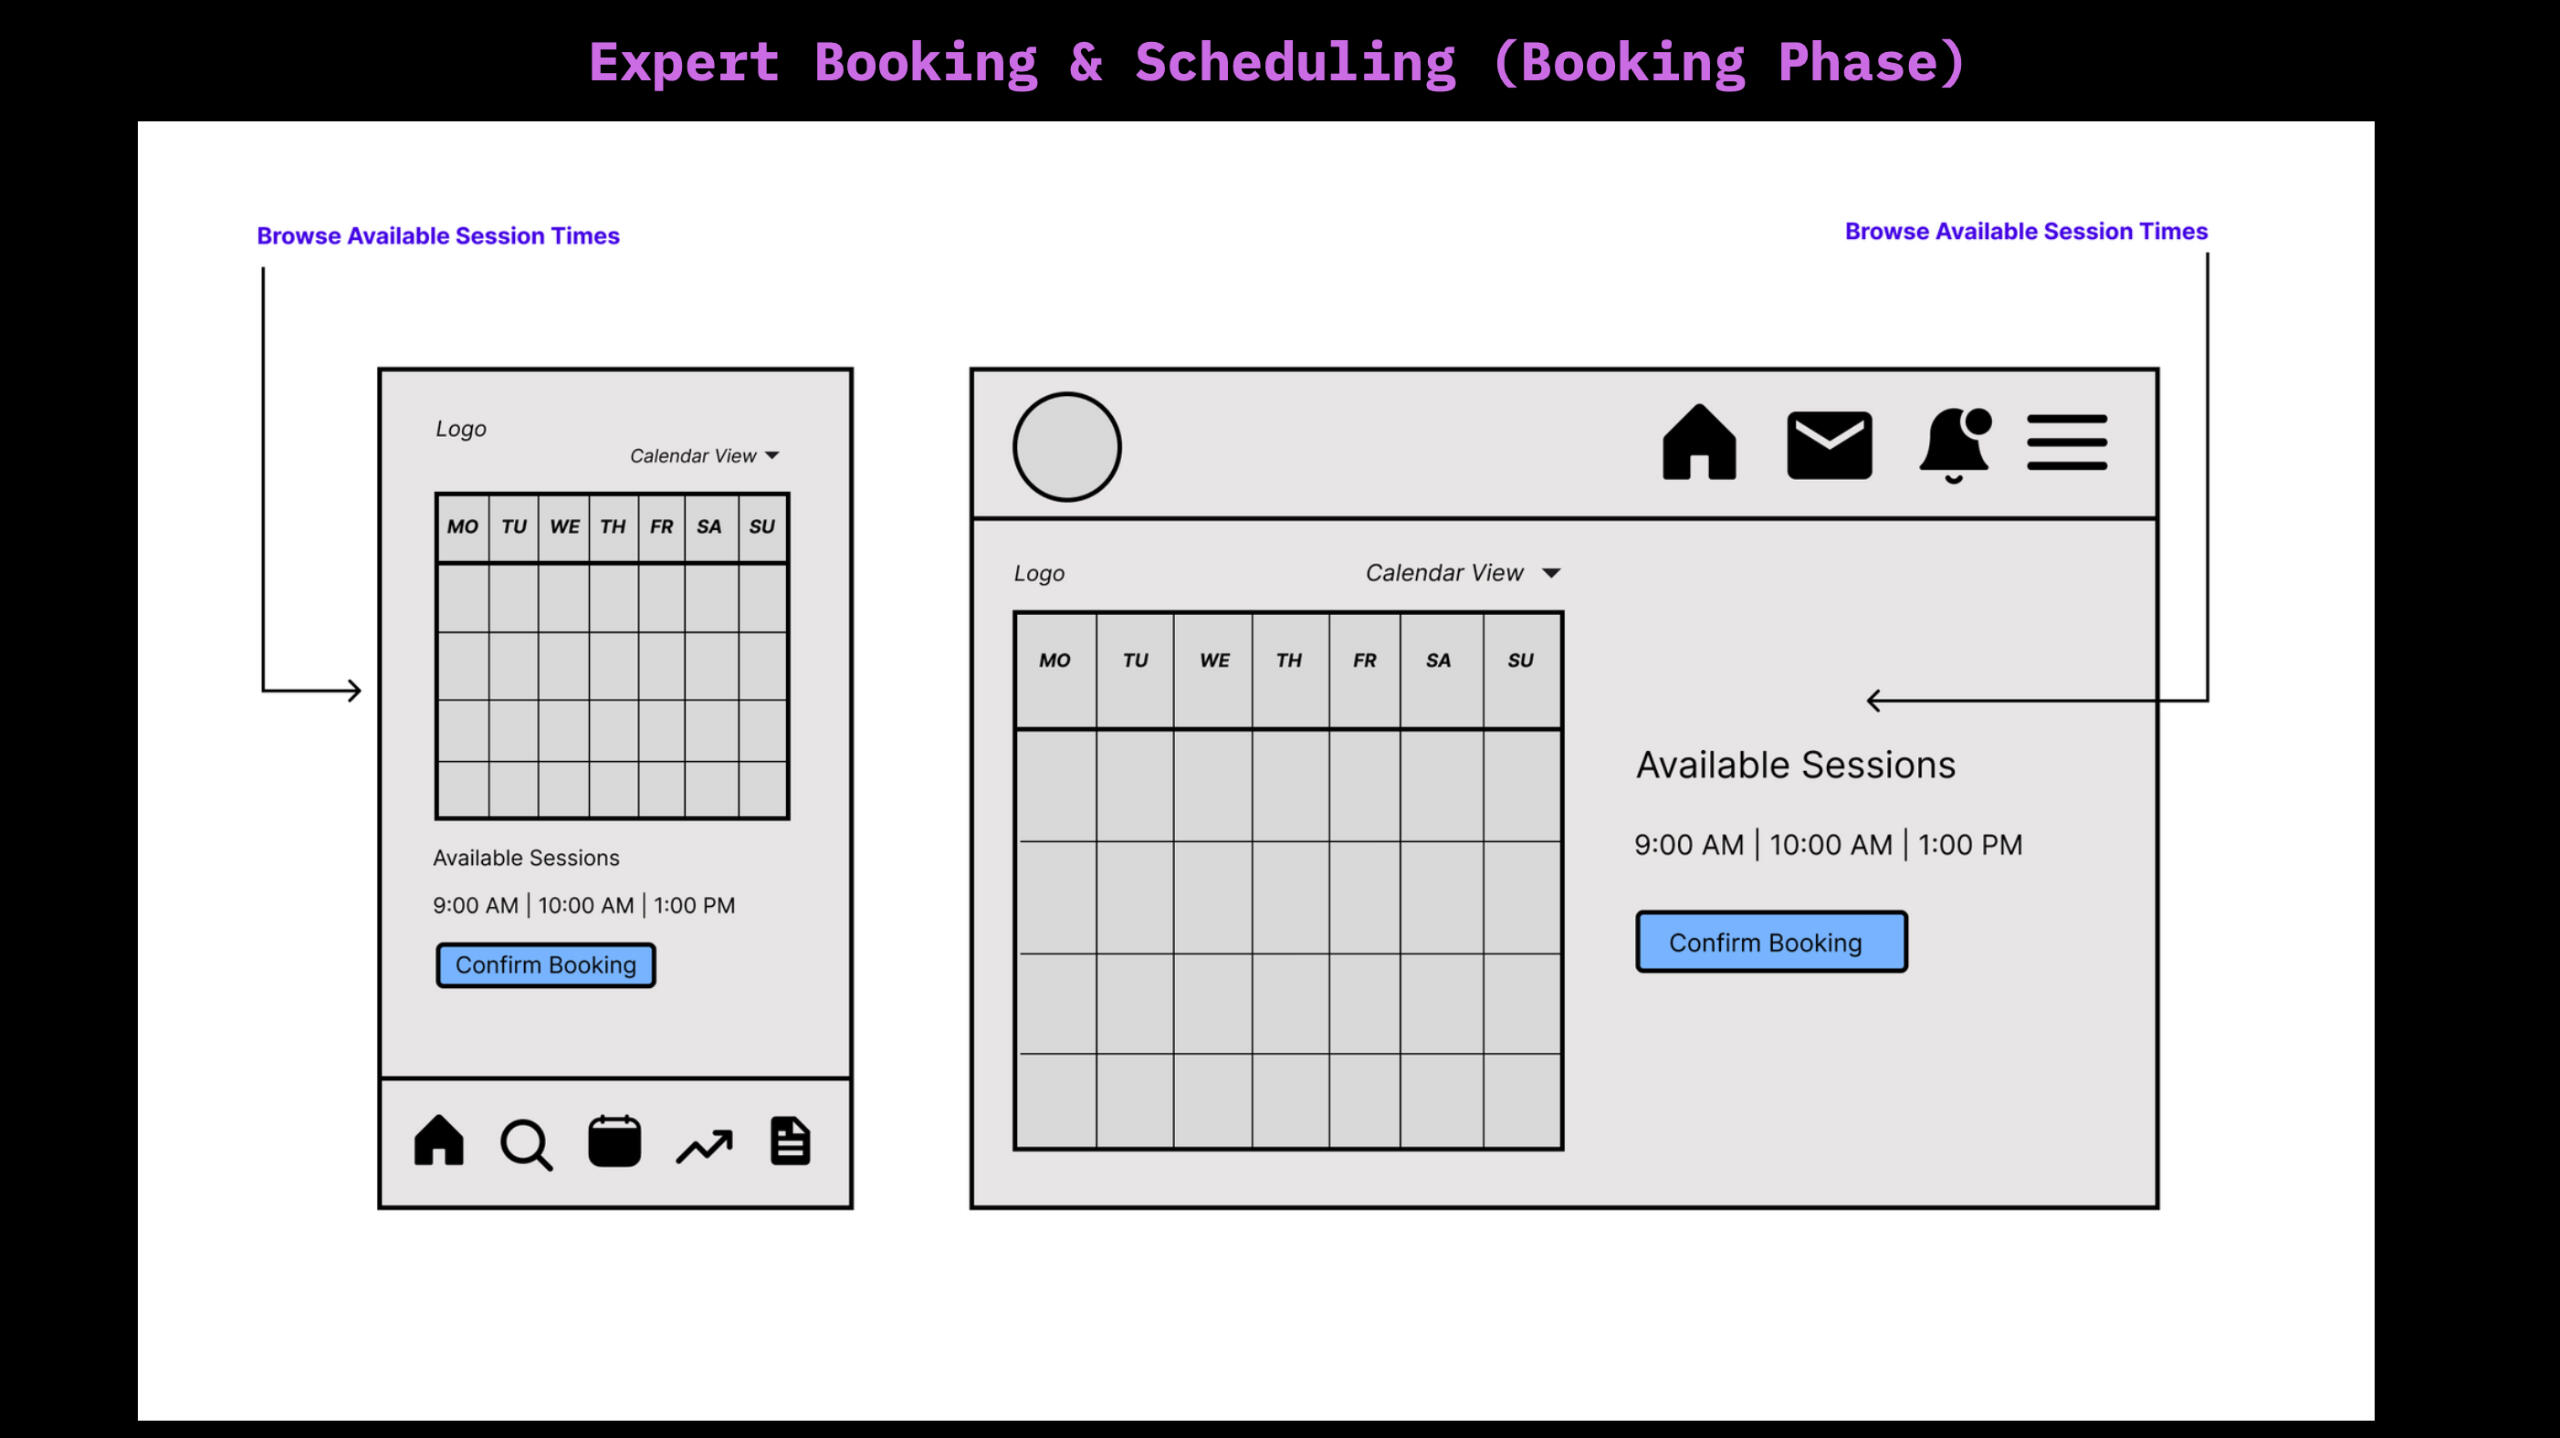The image size is (2560, 1438).
Task: Select the 1:00 PM mobile session time
Action: pyautogui.click(x=694, y=906)
